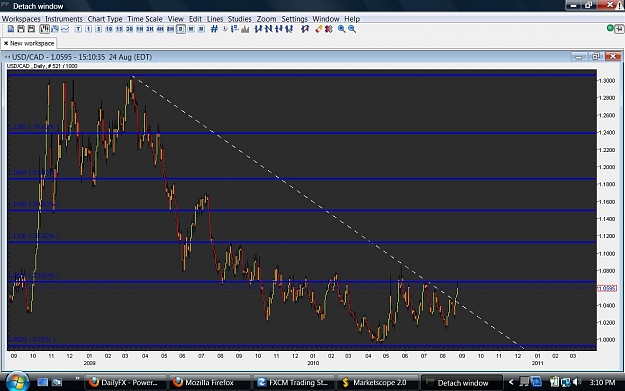The width and height of the screenshot is (625, 391).
Task: Open the Zoom menu
Action: tap(266, 19)
